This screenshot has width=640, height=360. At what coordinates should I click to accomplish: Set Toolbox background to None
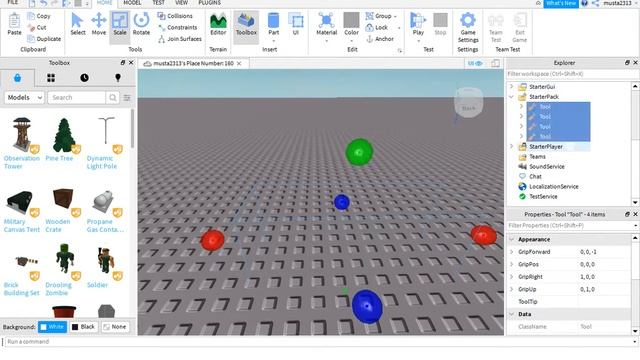[x=115, y=327]
